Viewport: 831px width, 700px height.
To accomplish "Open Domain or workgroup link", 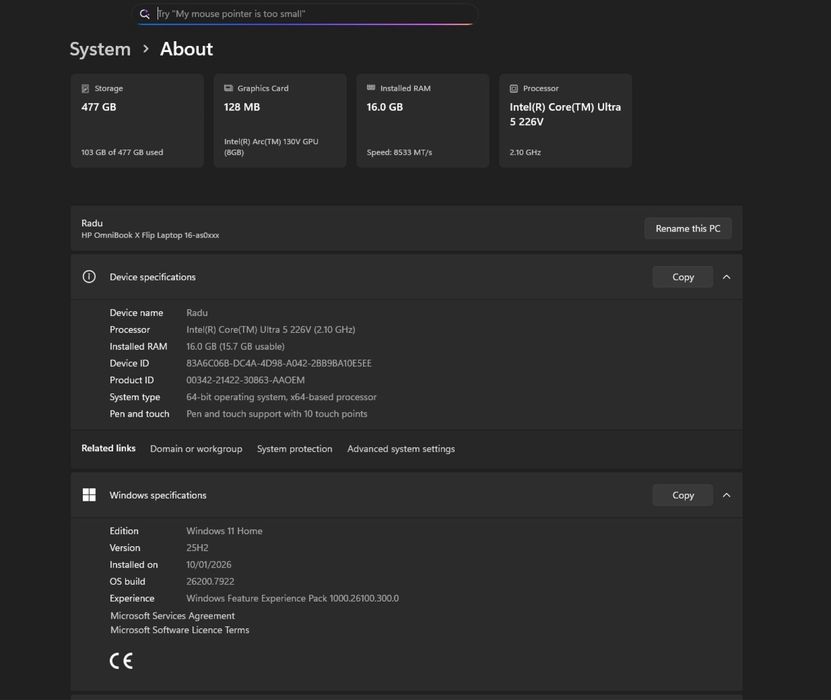I will [196, 449].
